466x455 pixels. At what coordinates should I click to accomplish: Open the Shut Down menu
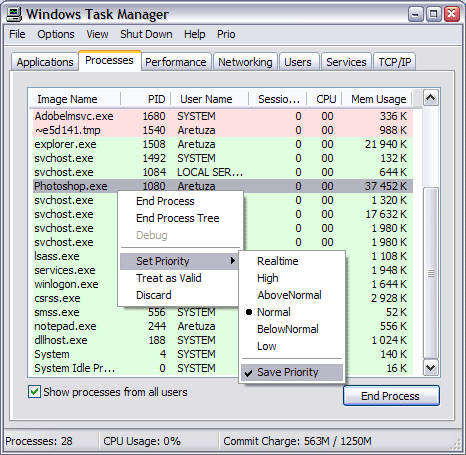tap(146, 34)
